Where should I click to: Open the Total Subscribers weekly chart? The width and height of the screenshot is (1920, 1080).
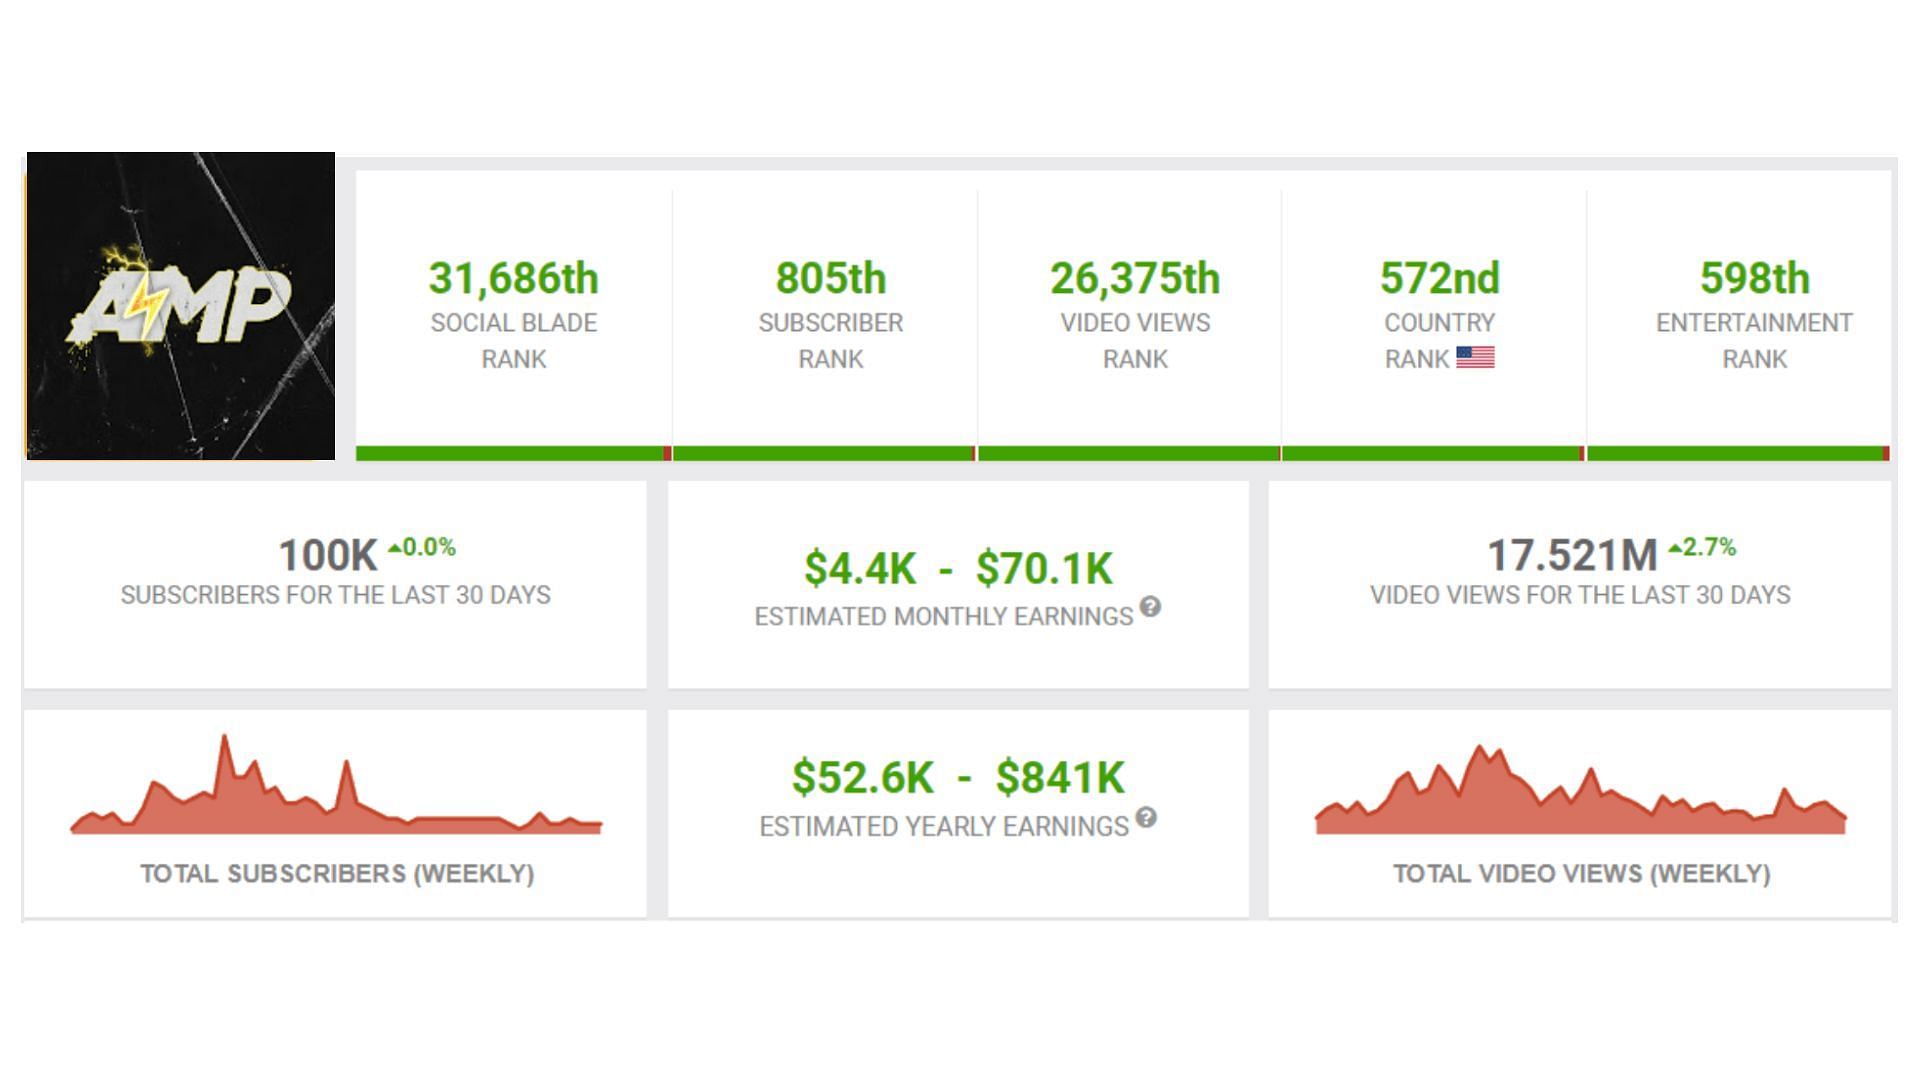(336, 785)
